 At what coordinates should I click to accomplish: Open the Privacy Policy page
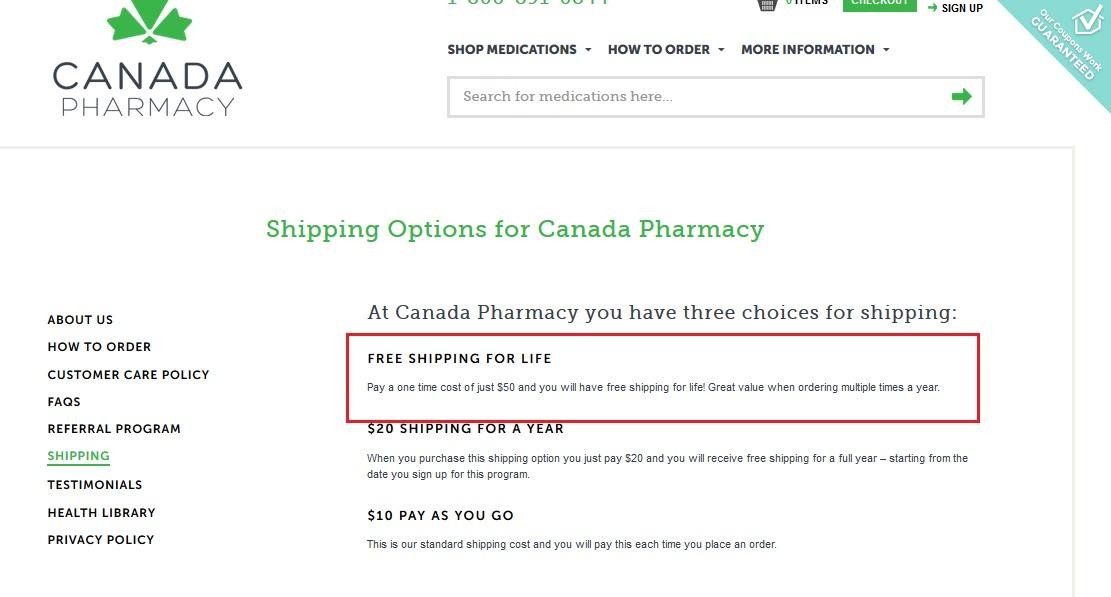click(101, 540)
